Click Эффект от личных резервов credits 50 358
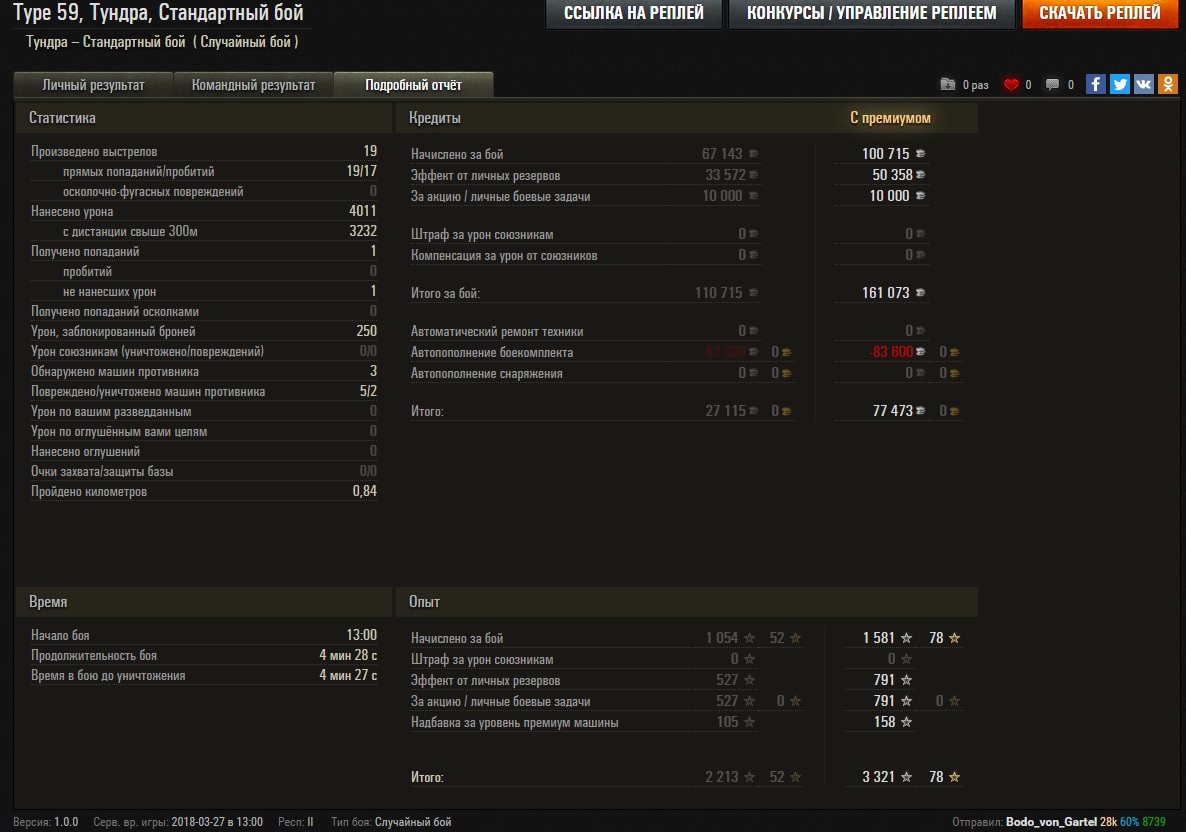The height and width of the screenshot is (832, 1186). [x=893, y=175]
